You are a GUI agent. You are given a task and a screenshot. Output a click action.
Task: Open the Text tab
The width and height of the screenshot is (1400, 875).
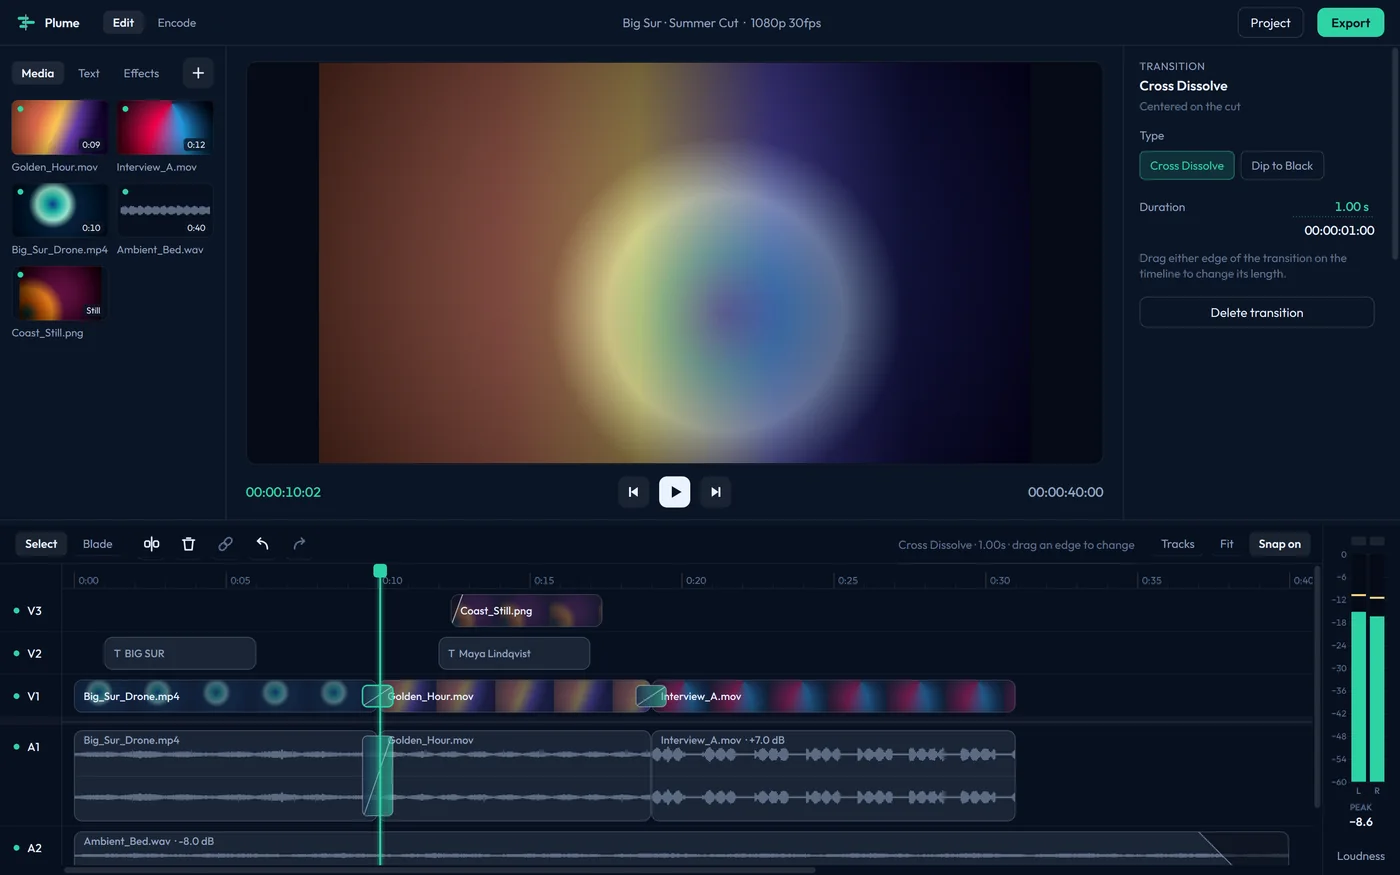tap(89, 73)
